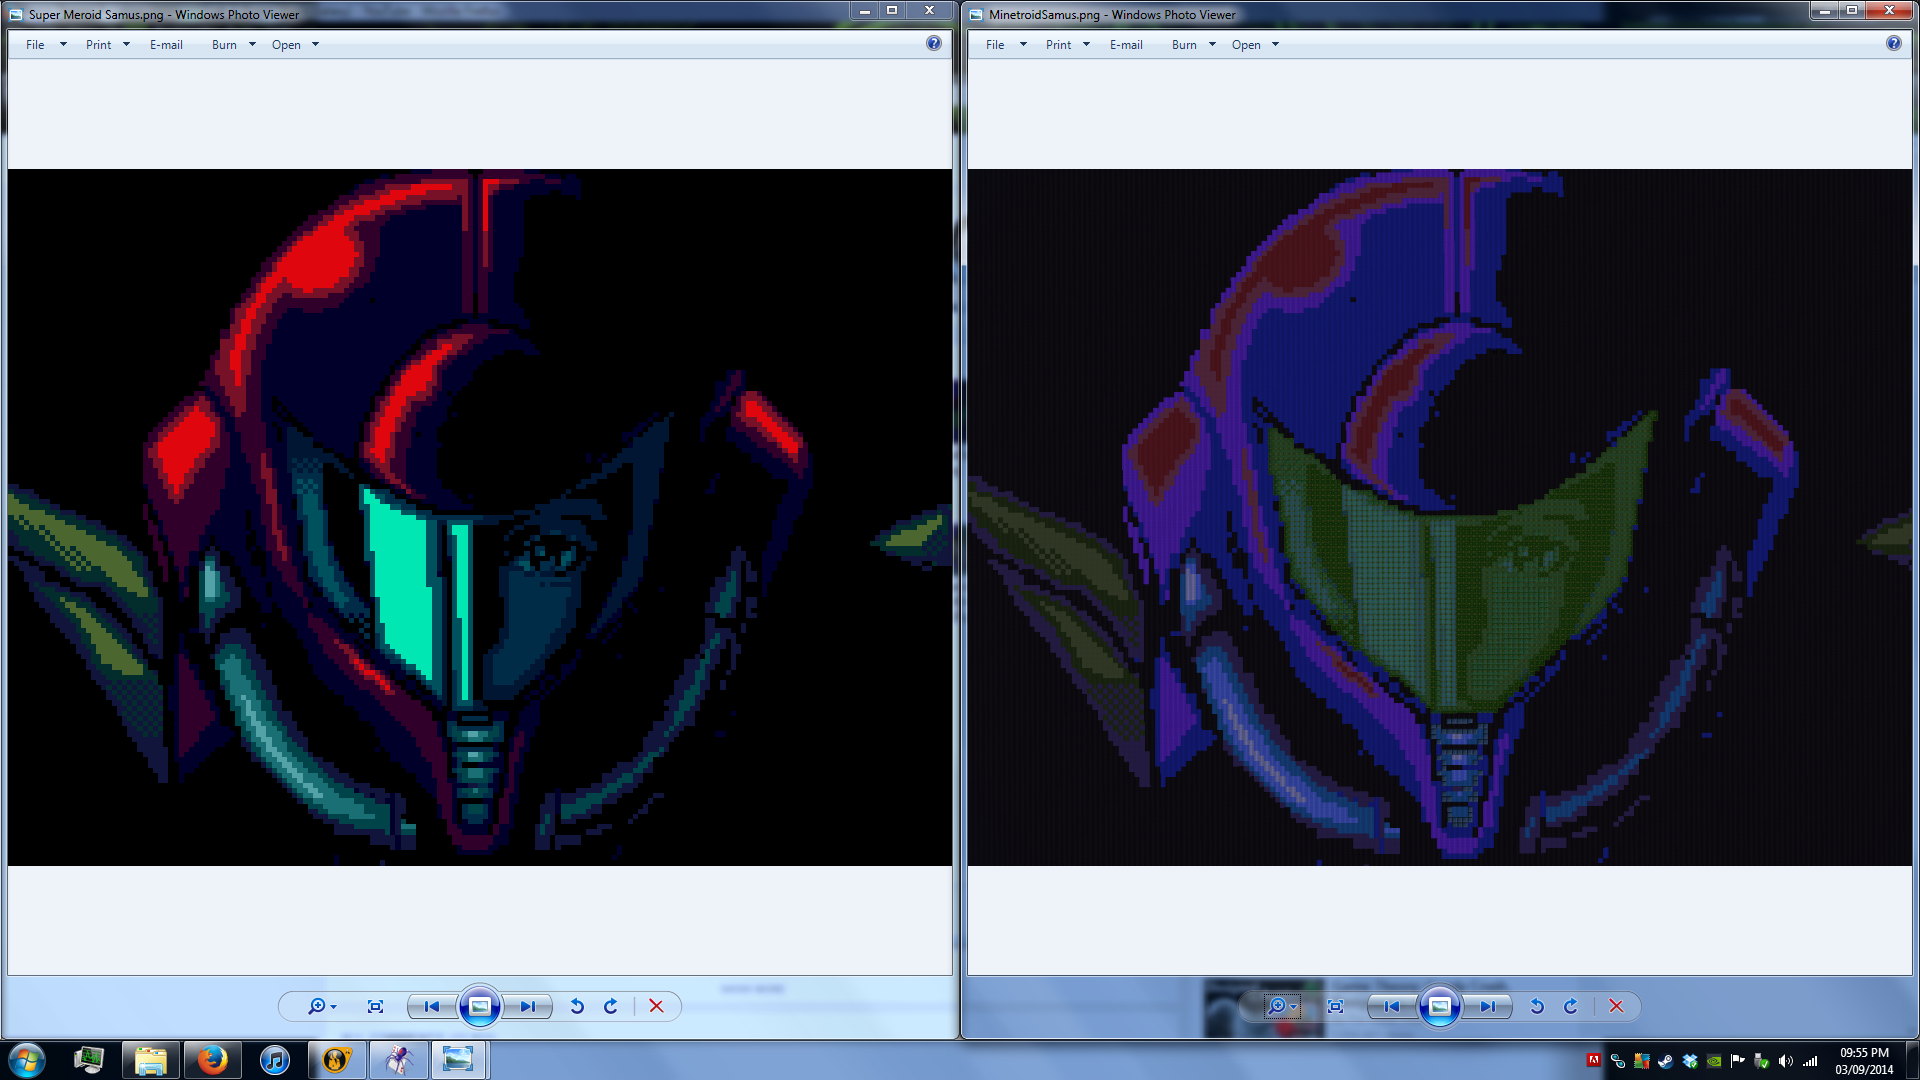Viewport: 1920px width, 1080px height.
Task: Open the Open menu in MinetroidSamus window
Action: 1256,45
